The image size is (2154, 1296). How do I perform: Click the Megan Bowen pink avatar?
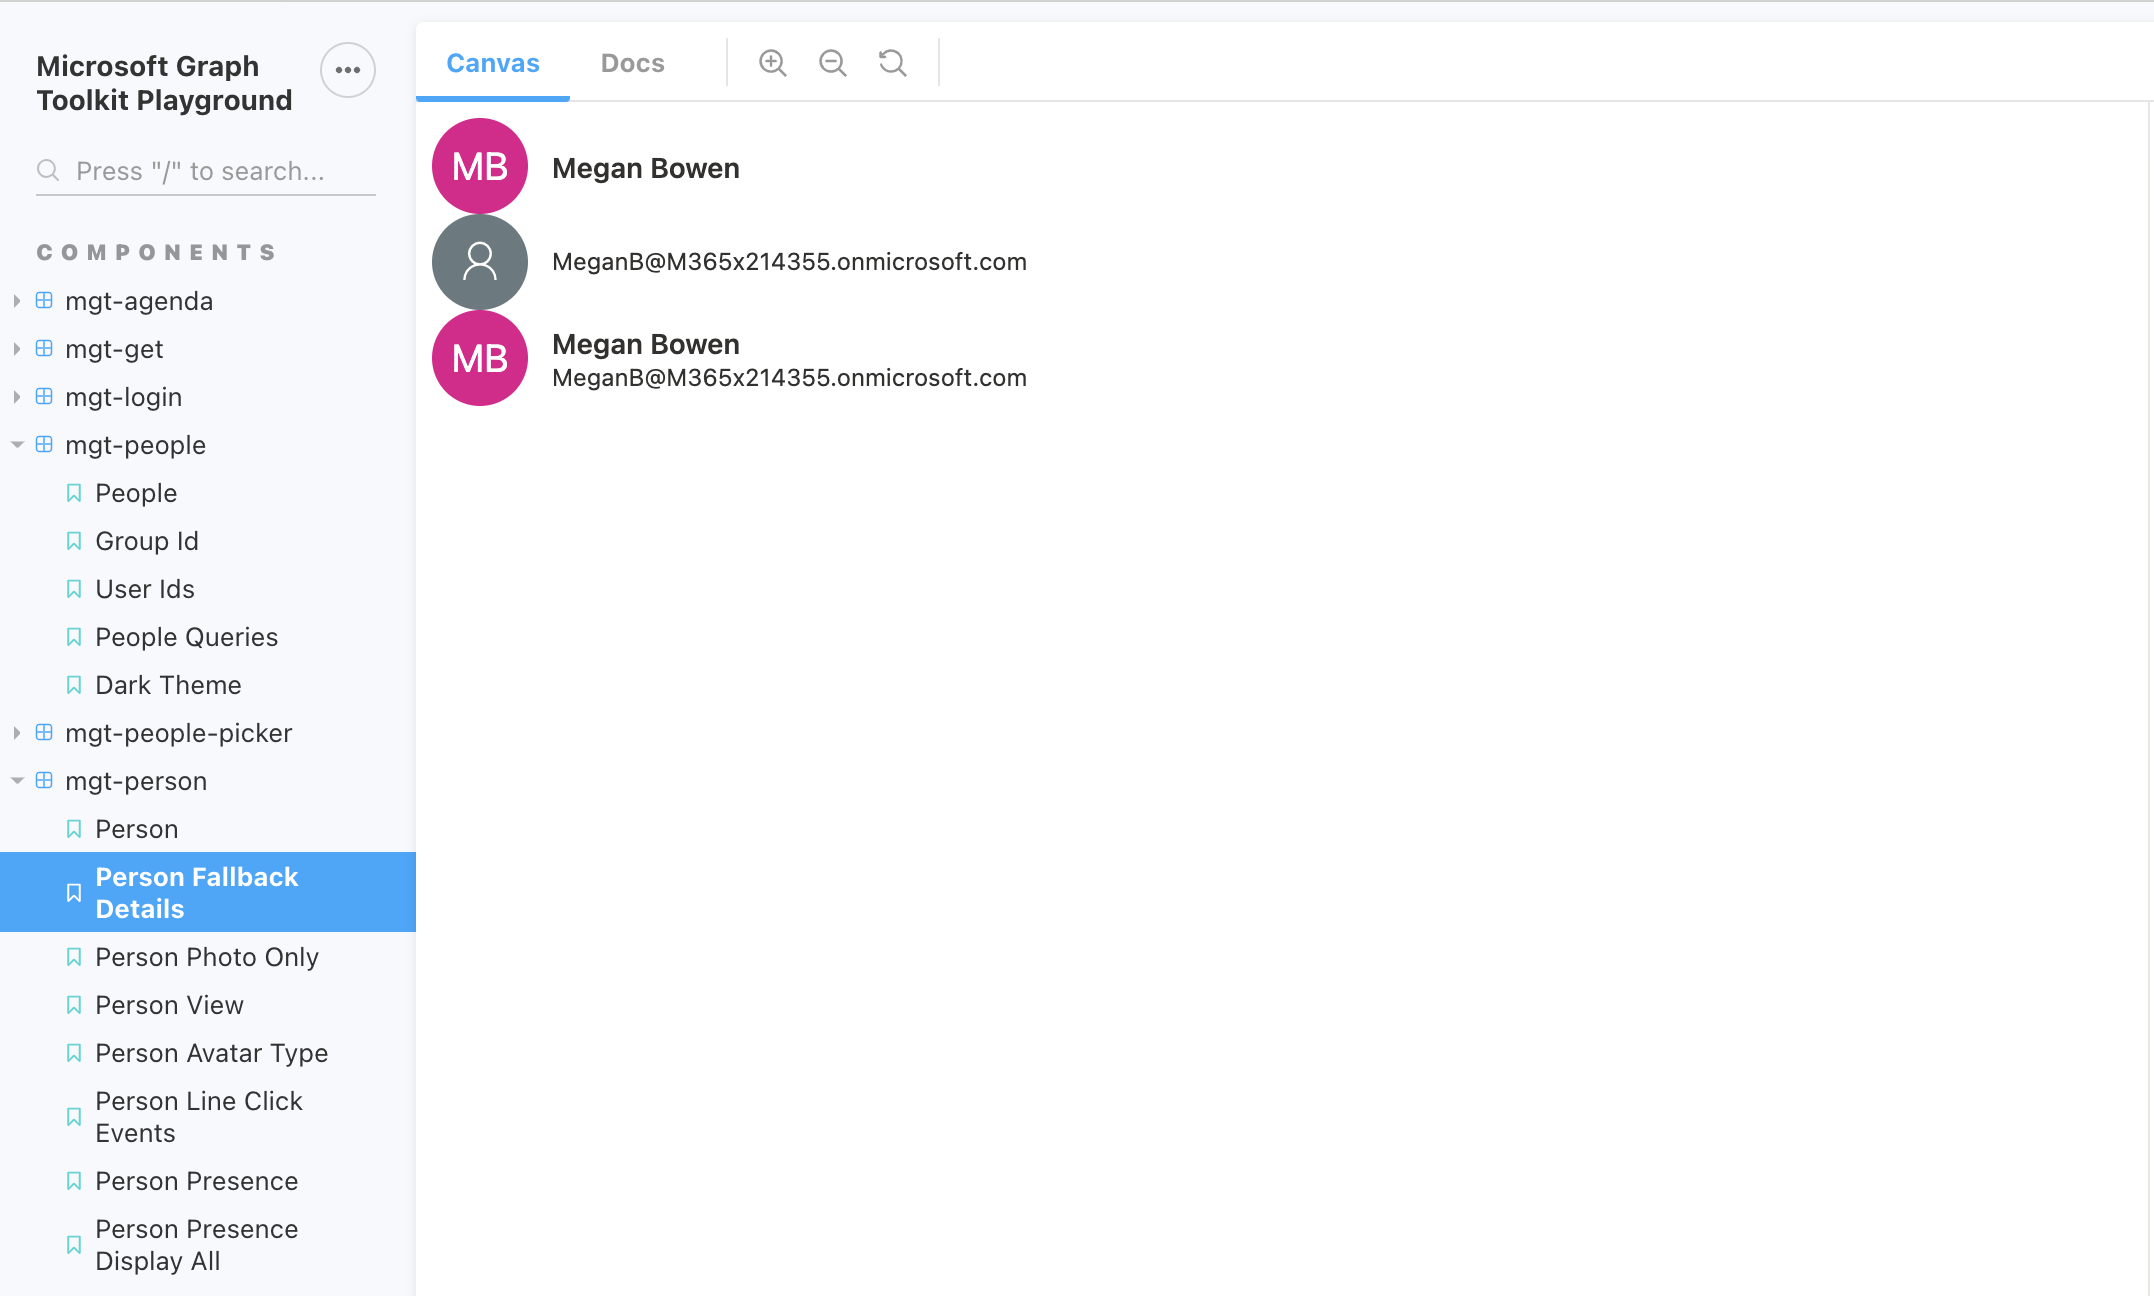point(479,166)
